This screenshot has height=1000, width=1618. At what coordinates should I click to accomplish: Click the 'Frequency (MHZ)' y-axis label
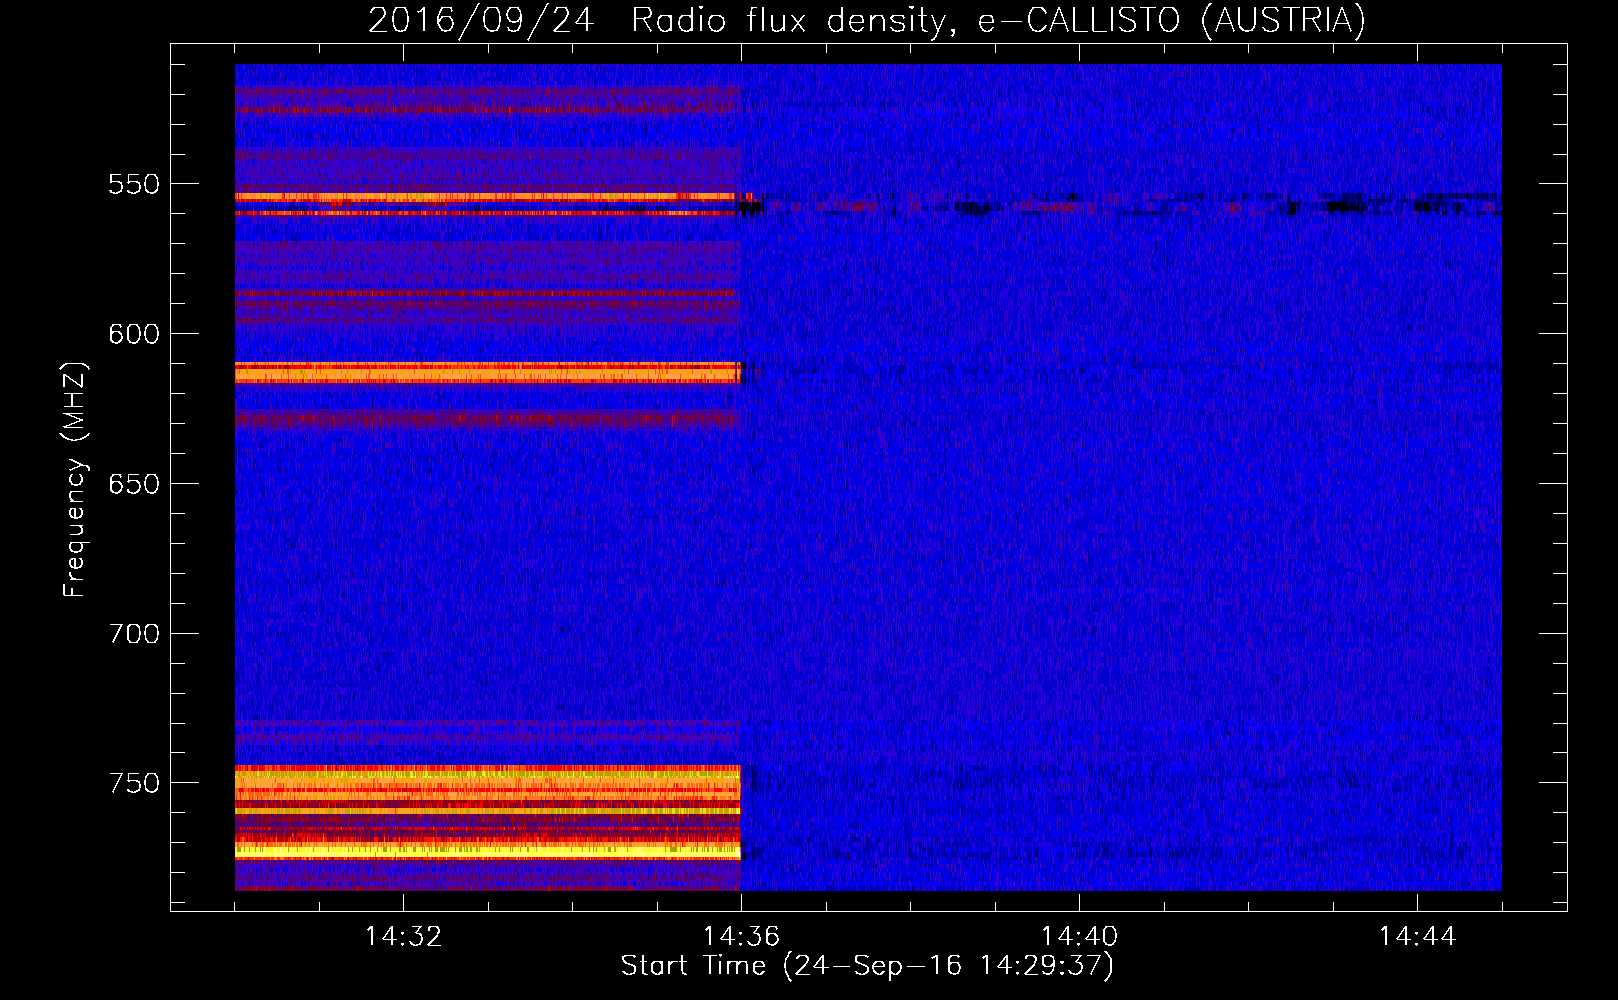[75, 480]
